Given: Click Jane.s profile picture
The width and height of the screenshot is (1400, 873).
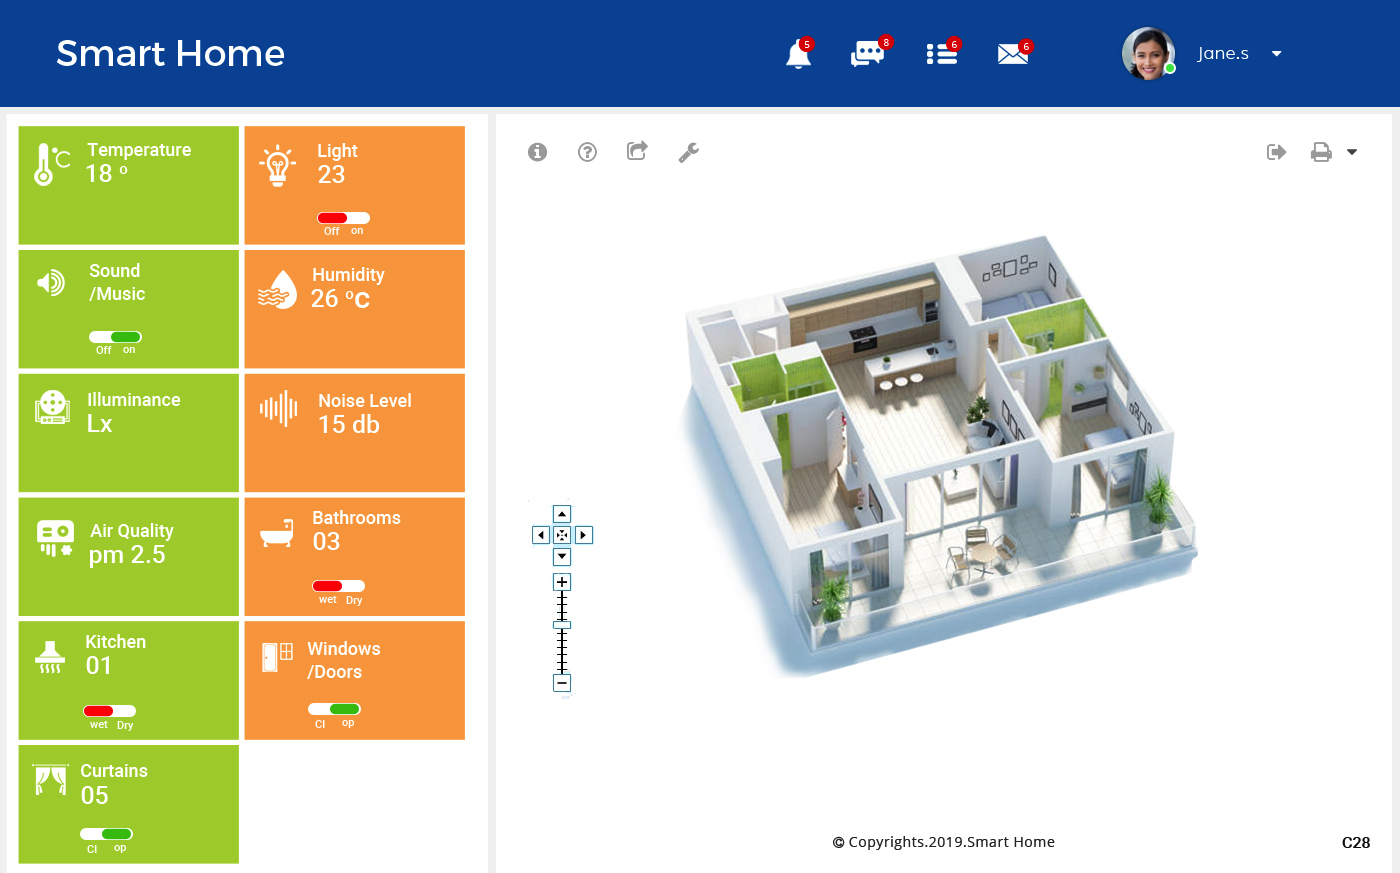Looking at the screenshot, I should point(1147,53).
